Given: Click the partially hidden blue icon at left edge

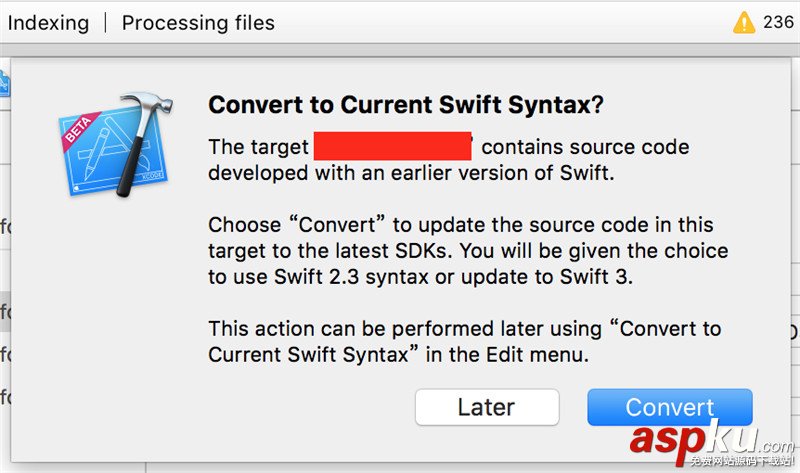Looking at the screenshot, I should 4,84.
